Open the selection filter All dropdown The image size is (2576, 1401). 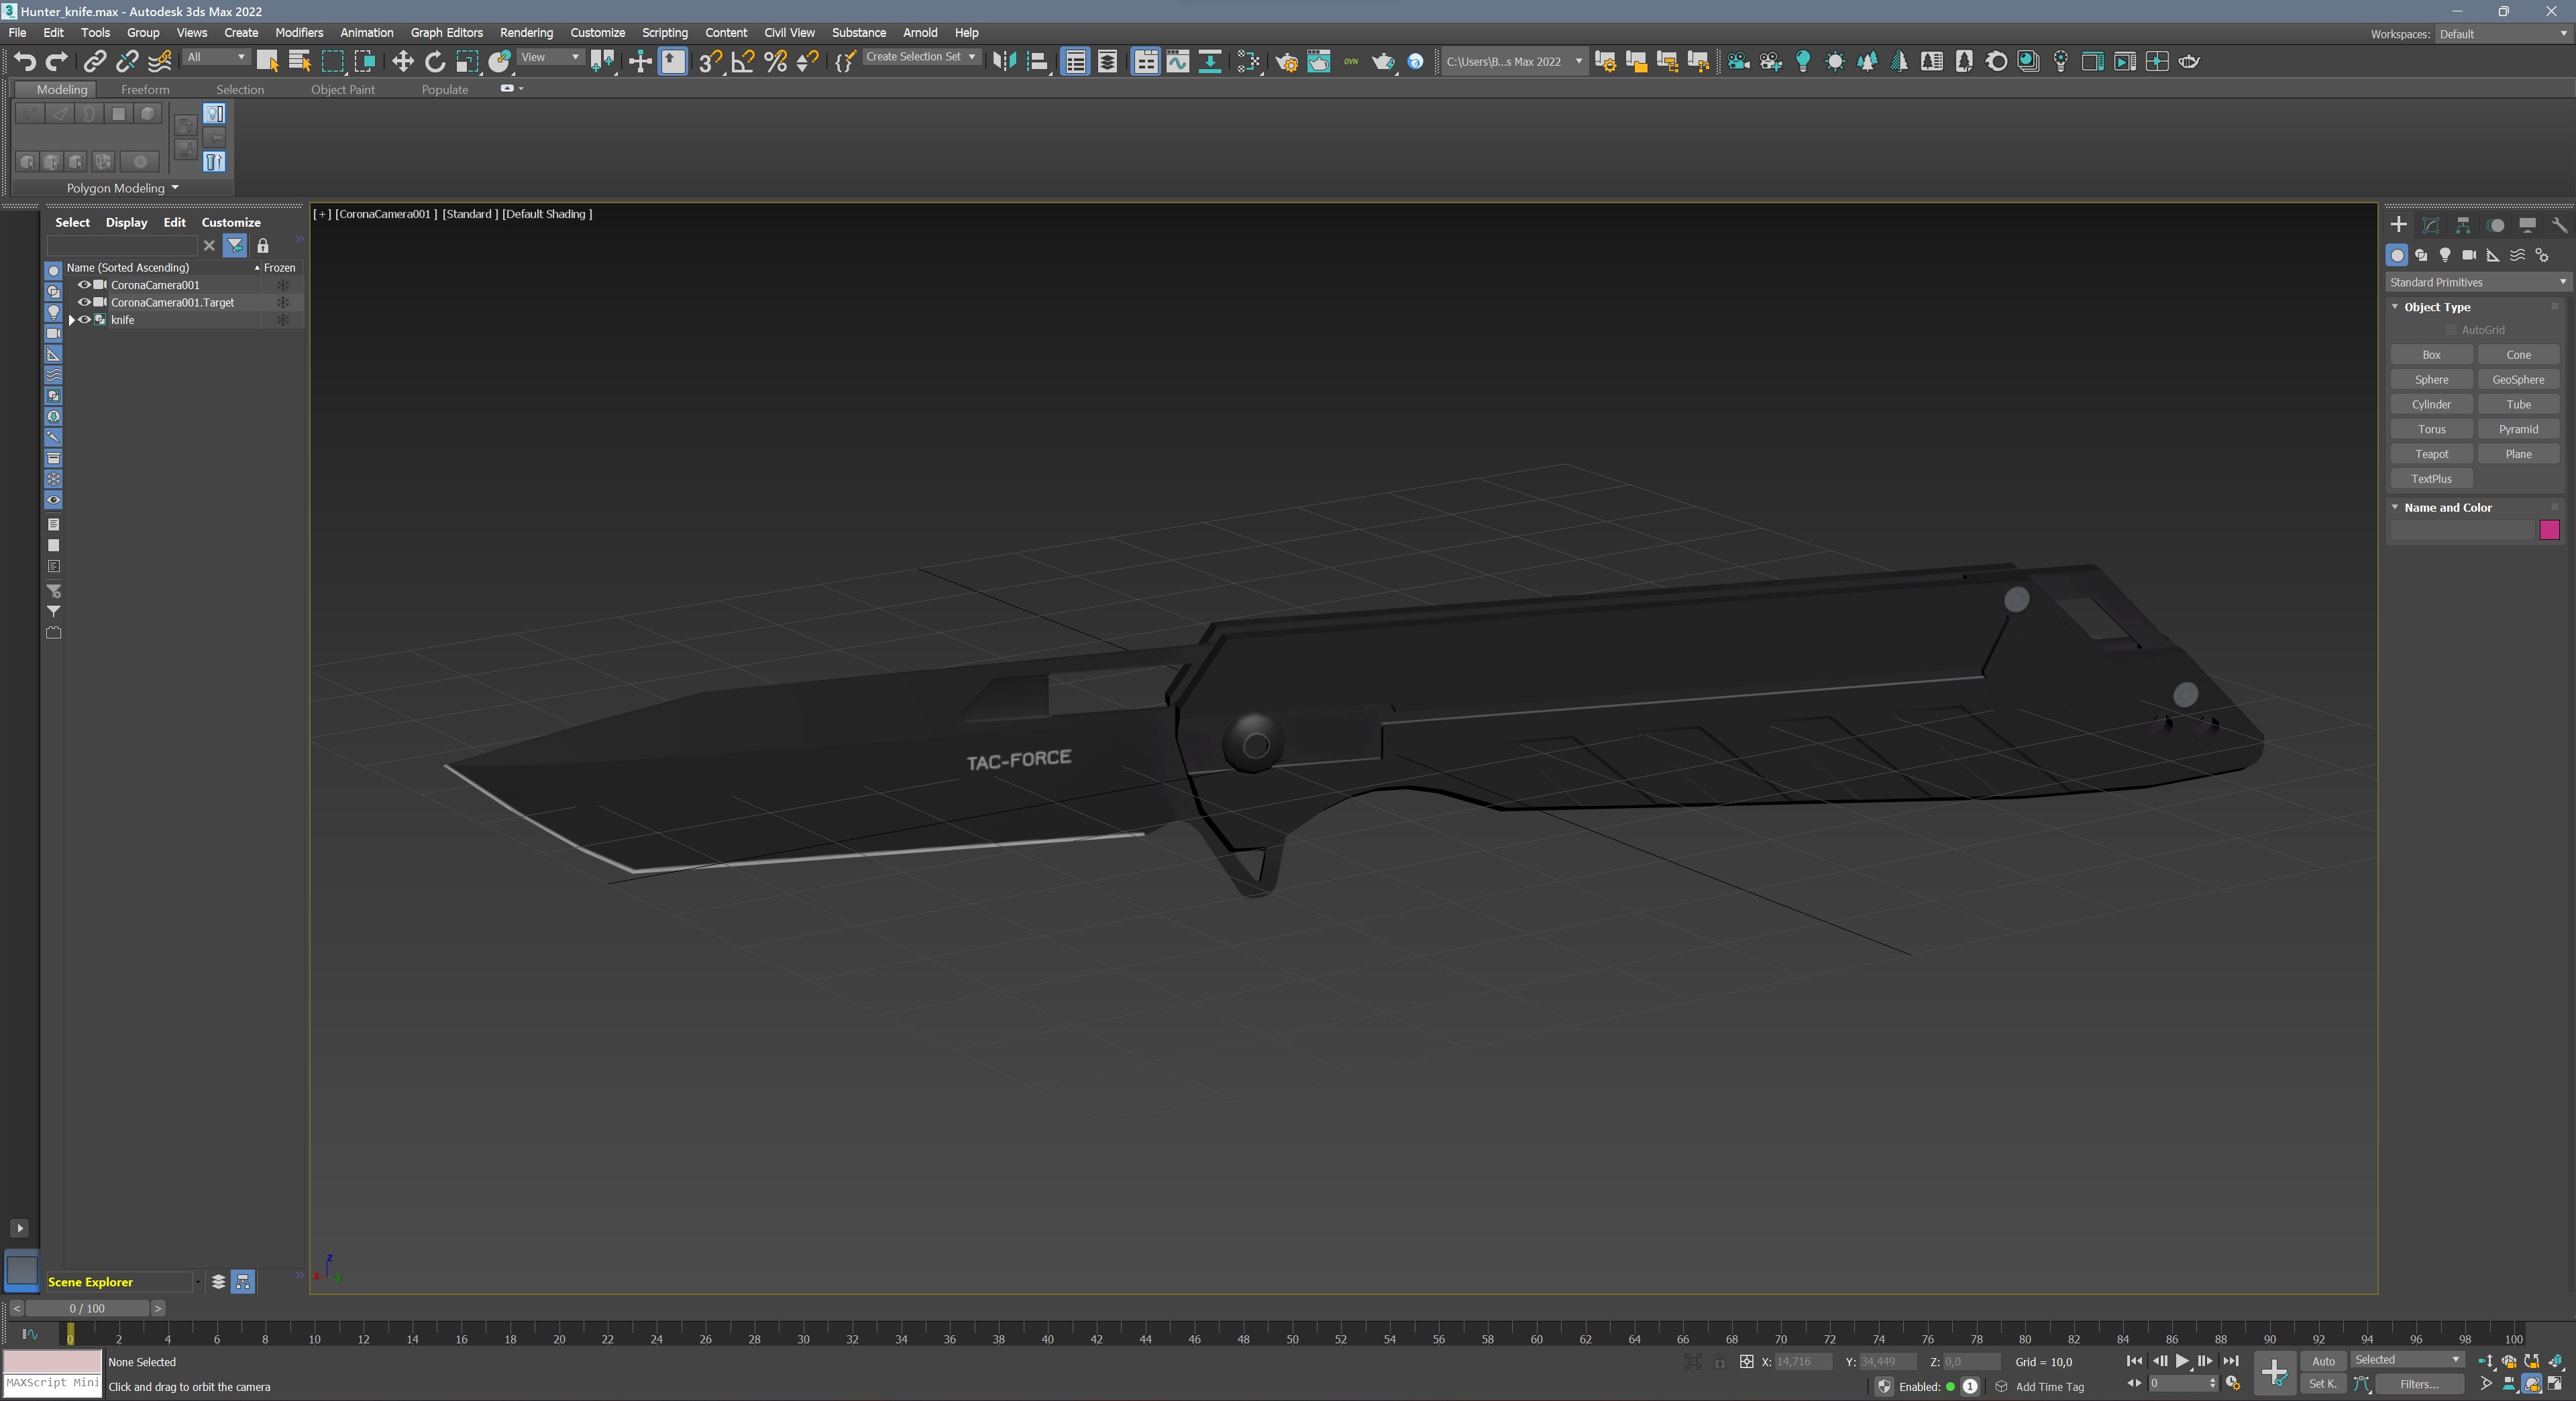pyautogui.click(x=216, y=58)
